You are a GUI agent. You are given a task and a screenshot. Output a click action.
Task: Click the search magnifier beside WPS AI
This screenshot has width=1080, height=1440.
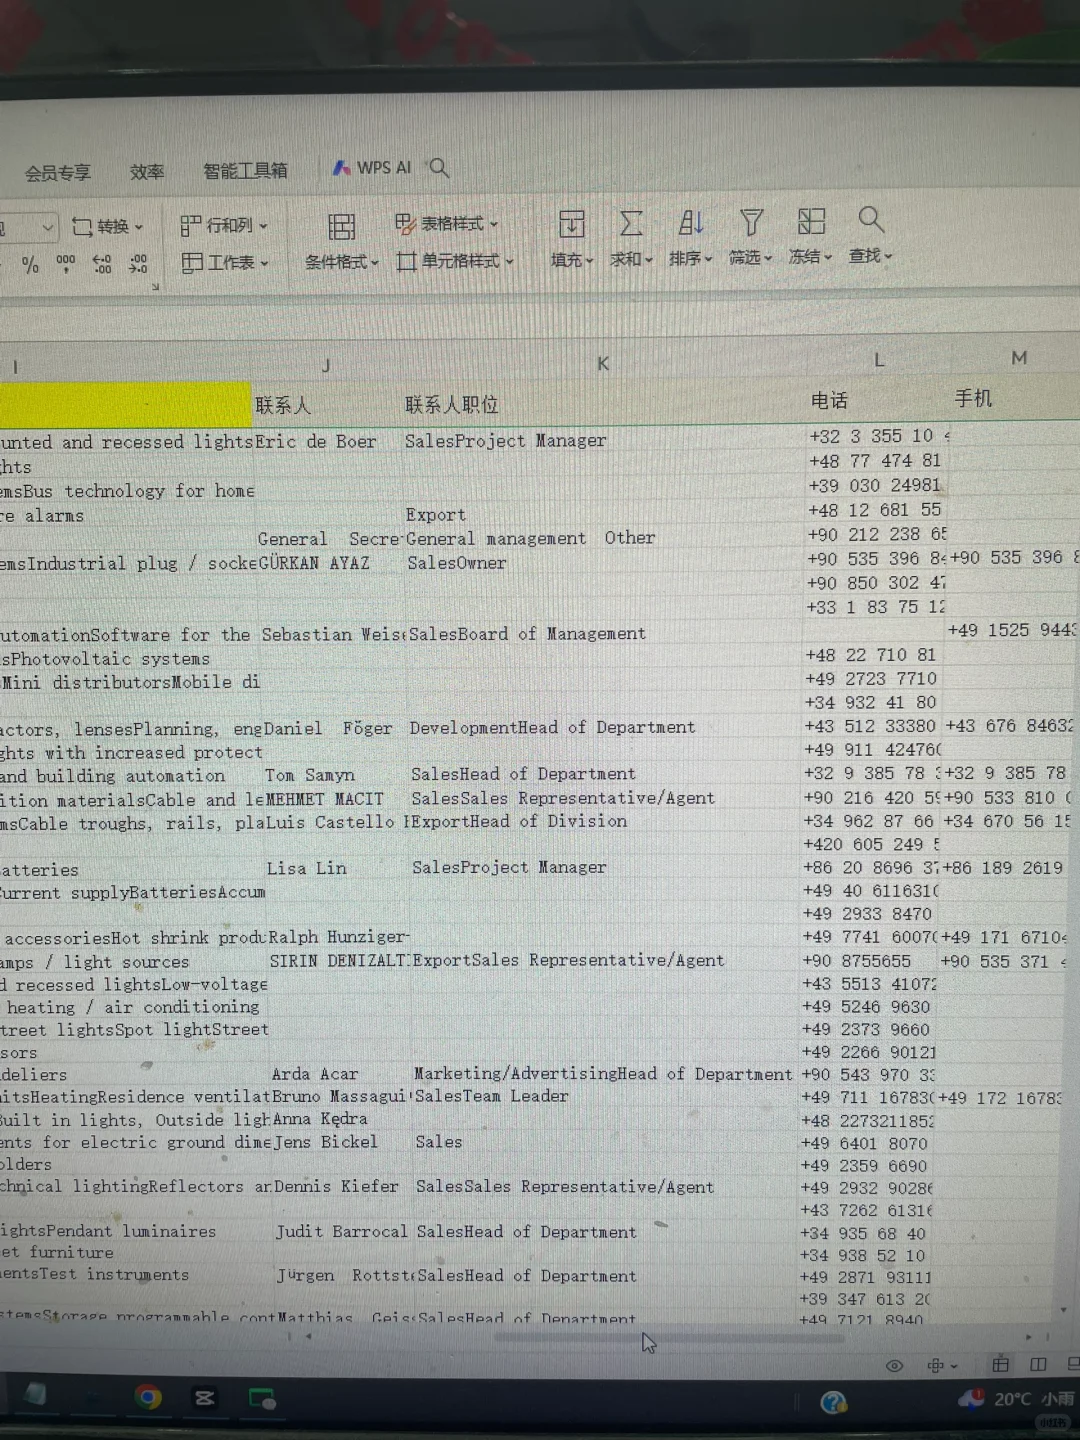point(439,168)
